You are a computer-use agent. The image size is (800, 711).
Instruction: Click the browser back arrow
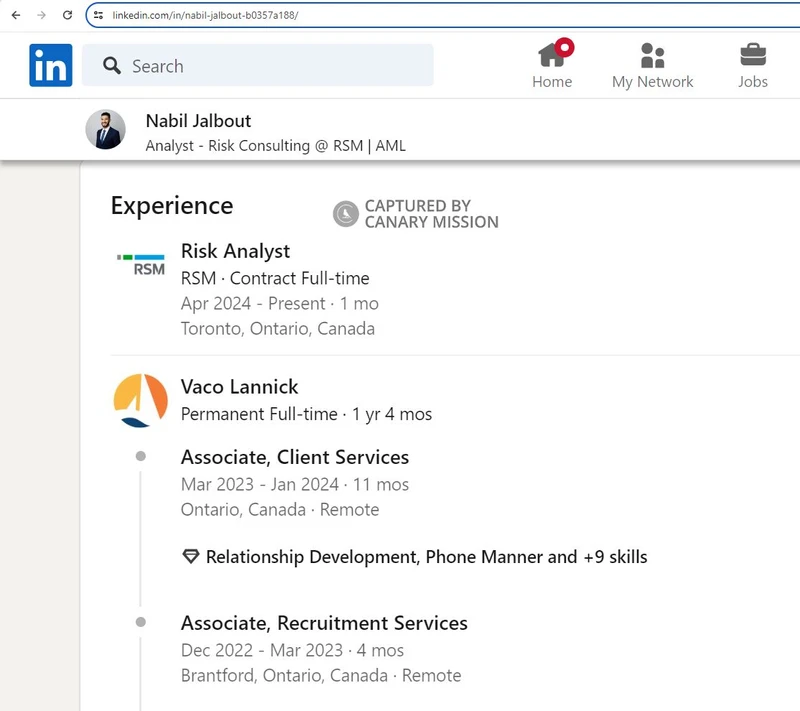pos(16,15)
